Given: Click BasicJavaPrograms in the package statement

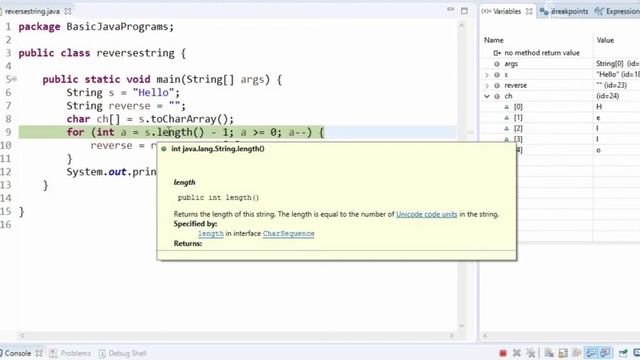Looking at the screenshot, I should coord(118,27).
